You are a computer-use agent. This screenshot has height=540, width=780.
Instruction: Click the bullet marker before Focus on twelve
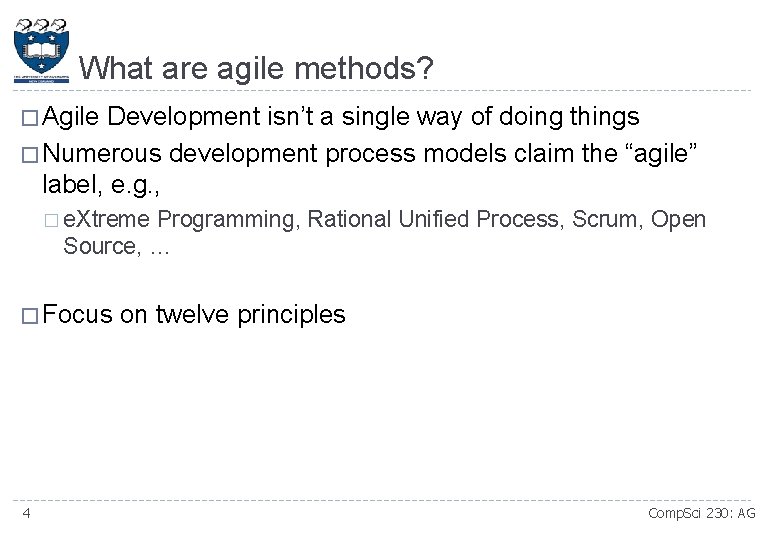click(x=30, y=316)
